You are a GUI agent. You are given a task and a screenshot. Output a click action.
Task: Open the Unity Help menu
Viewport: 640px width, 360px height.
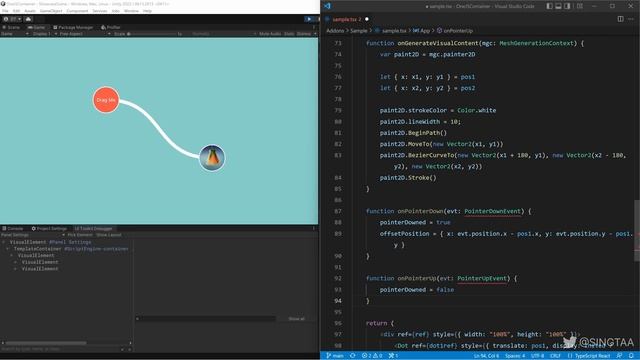(147, 11)
